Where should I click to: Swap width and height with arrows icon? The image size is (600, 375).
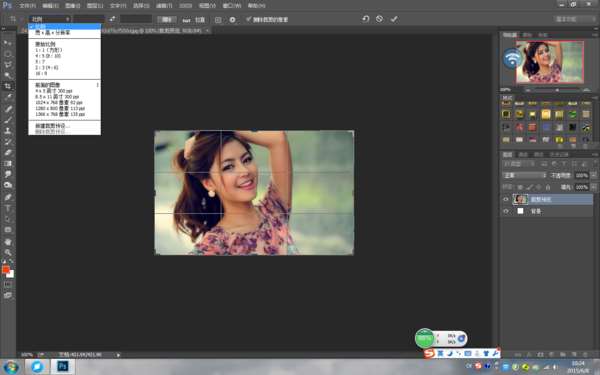(x=112, y=19)
